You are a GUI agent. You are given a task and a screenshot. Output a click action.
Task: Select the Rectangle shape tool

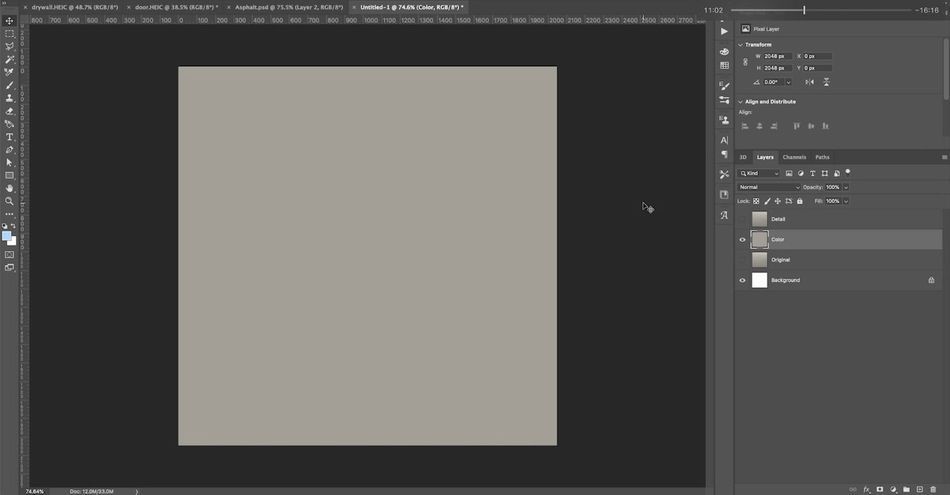pos(9,176)
